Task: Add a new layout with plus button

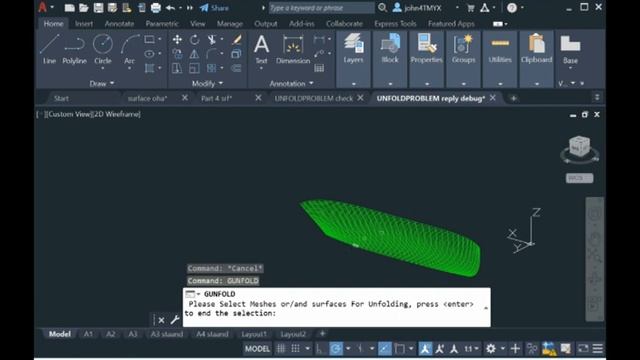Action: (322, 333)
